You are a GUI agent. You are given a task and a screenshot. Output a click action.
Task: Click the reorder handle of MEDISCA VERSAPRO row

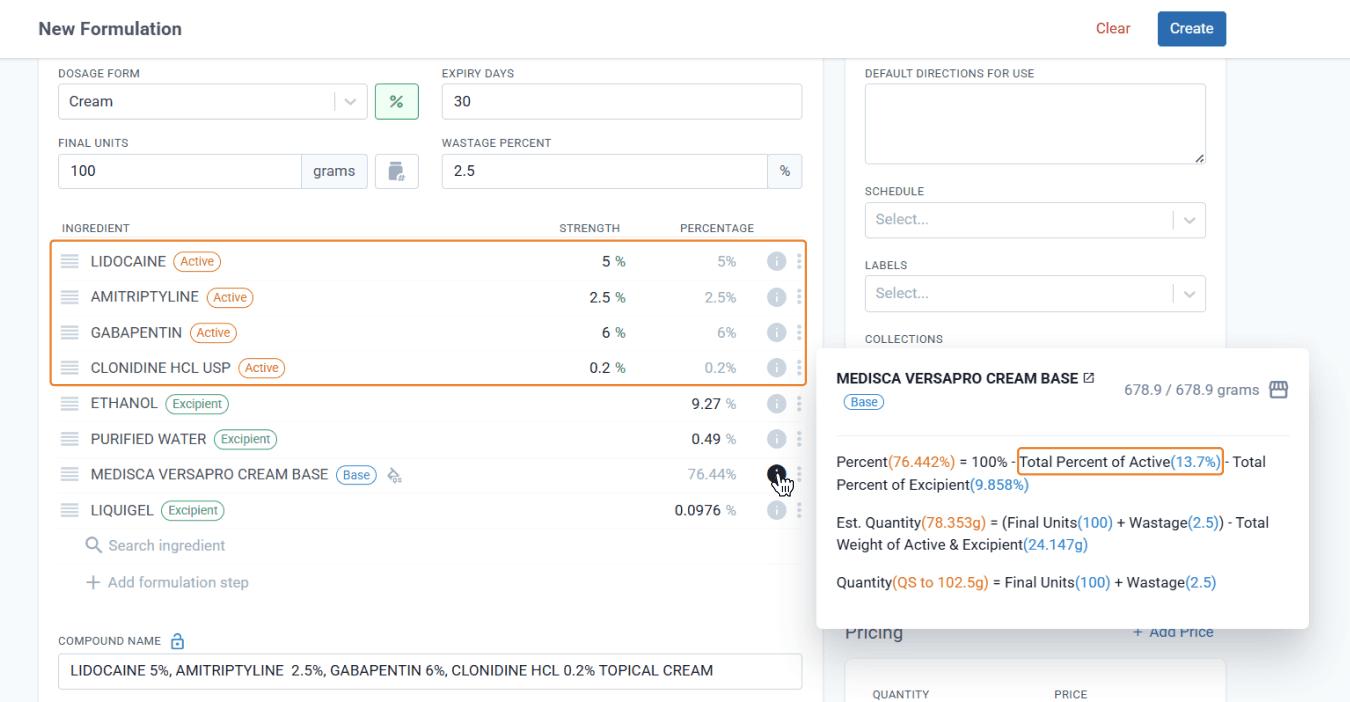pyautogui.click(x=69, y=475)
